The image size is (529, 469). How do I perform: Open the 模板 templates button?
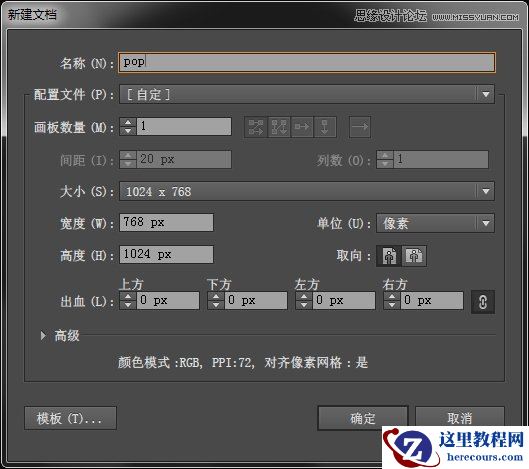[x=70, y=418]
